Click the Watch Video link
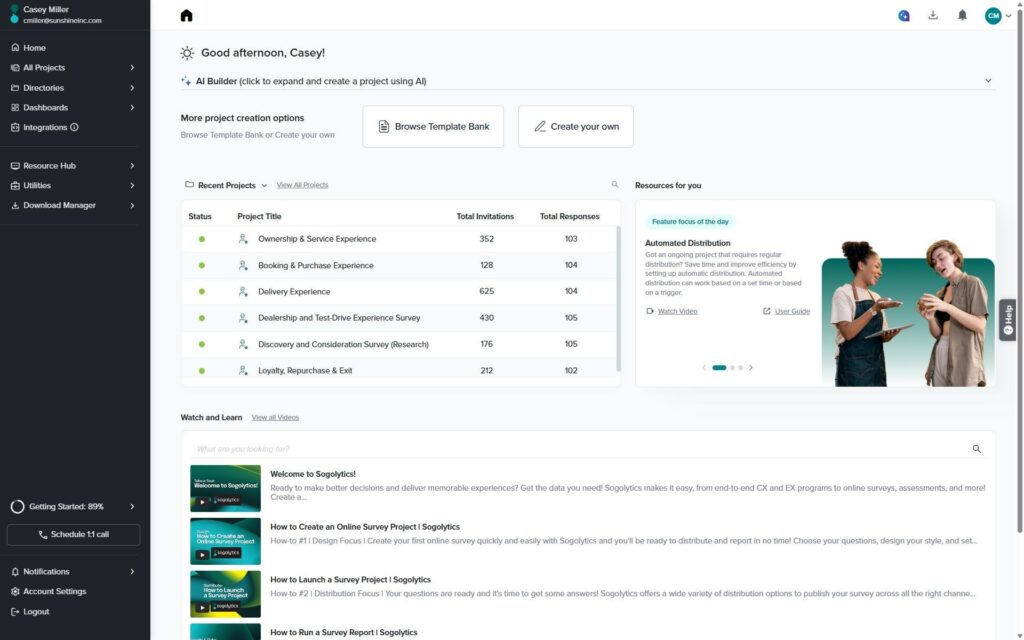 point(677,312)
